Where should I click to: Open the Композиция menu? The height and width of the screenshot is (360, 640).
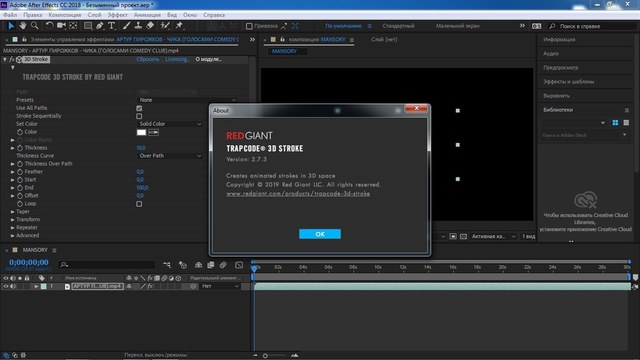(64, 15)
